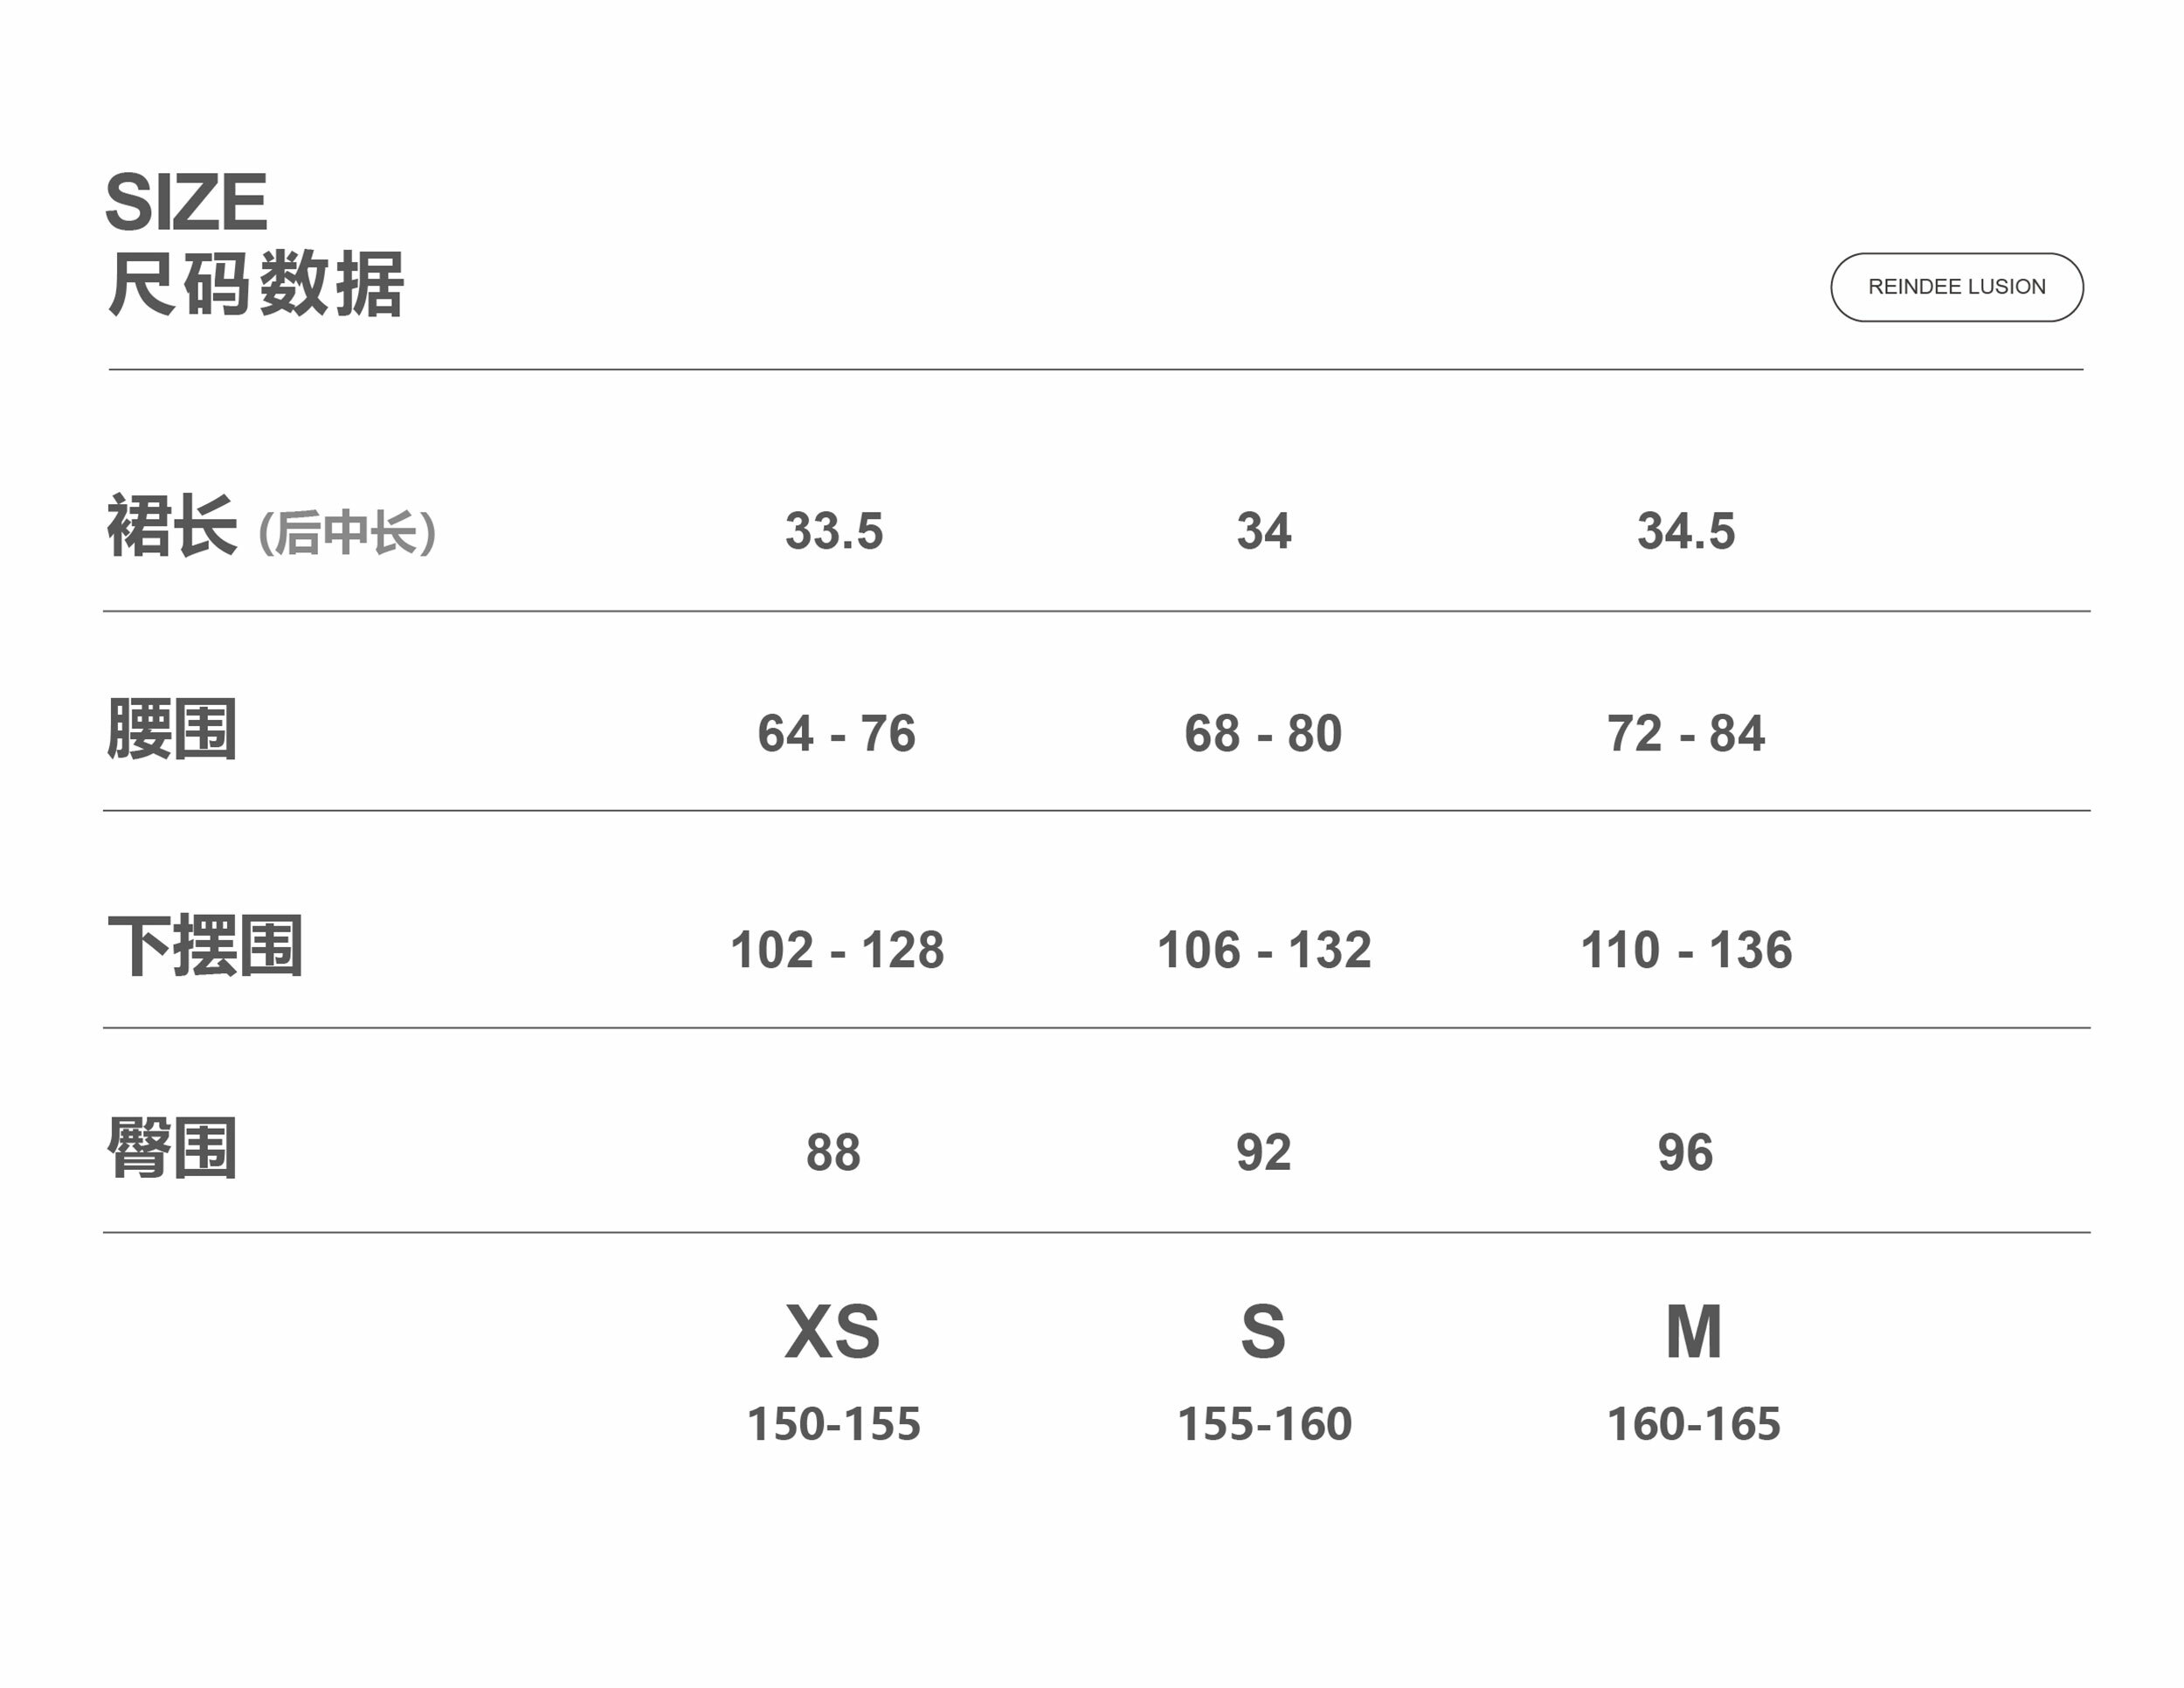Click the 臀围 row label

(172, 1149)
